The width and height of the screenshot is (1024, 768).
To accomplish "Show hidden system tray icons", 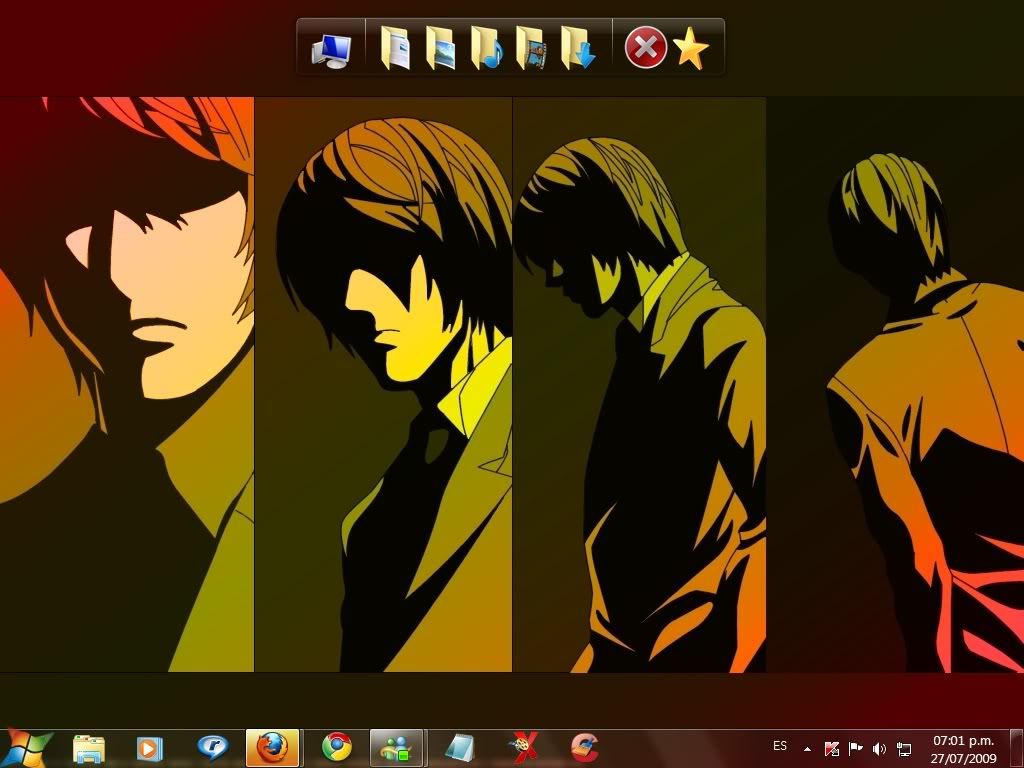I will (807, 749).
